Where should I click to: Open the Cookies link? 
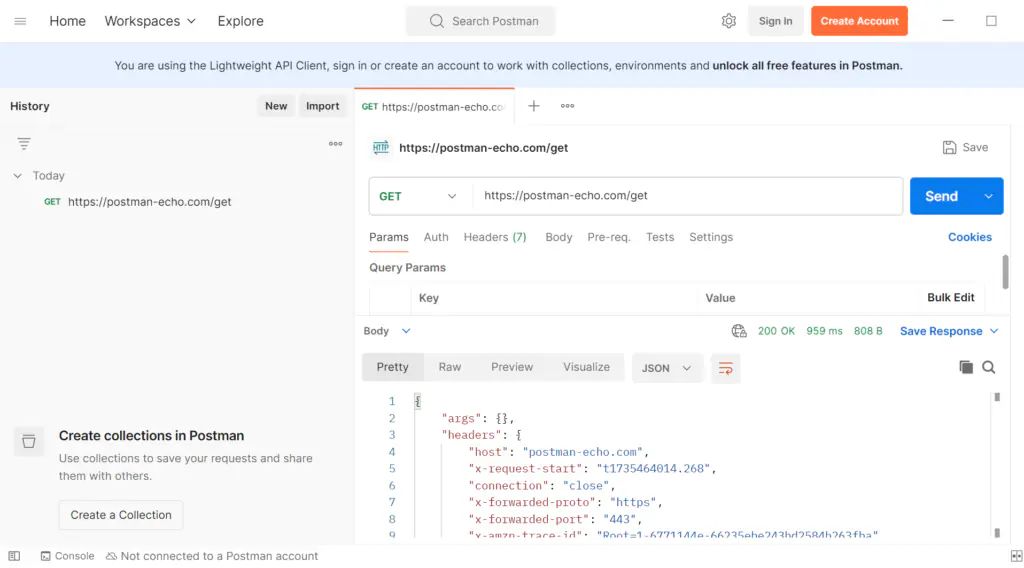(x=969, y=237)
